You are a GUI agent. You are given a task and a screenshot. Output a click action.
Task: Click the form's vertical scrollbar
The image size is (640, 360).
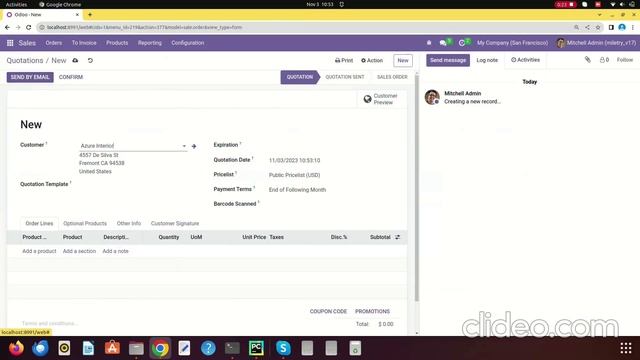tap(417, 188)
